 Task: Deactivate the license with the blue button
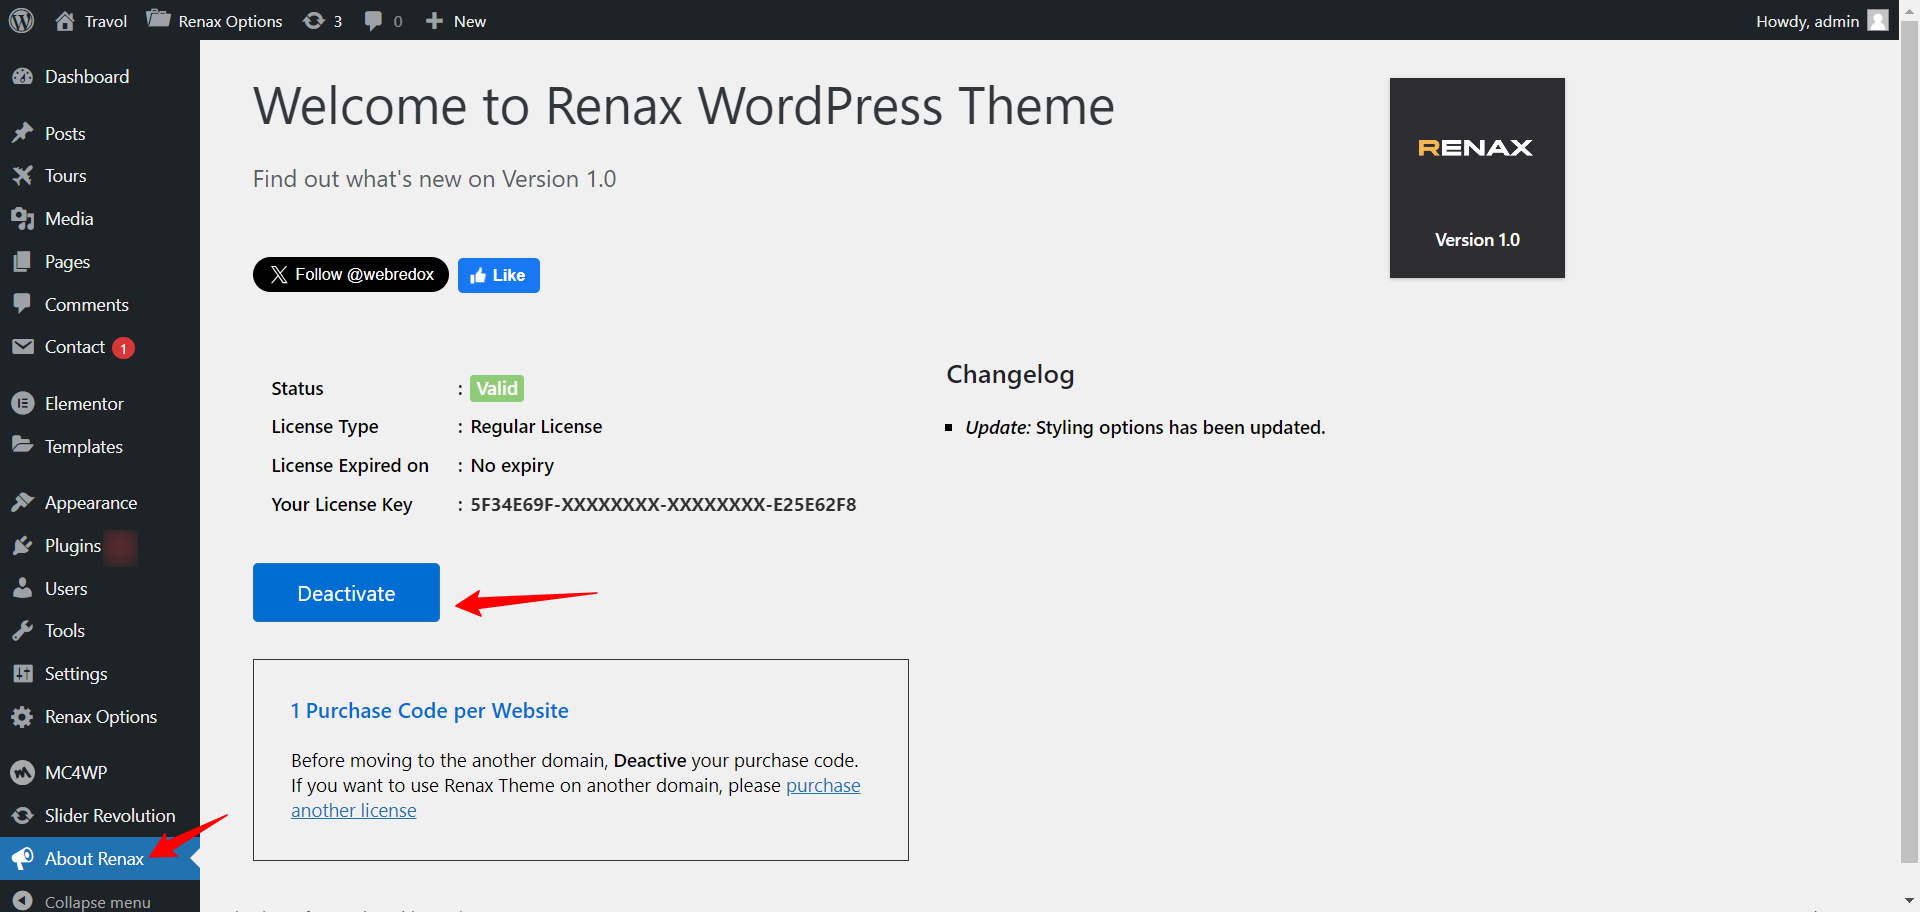click(x=346, y=593)
